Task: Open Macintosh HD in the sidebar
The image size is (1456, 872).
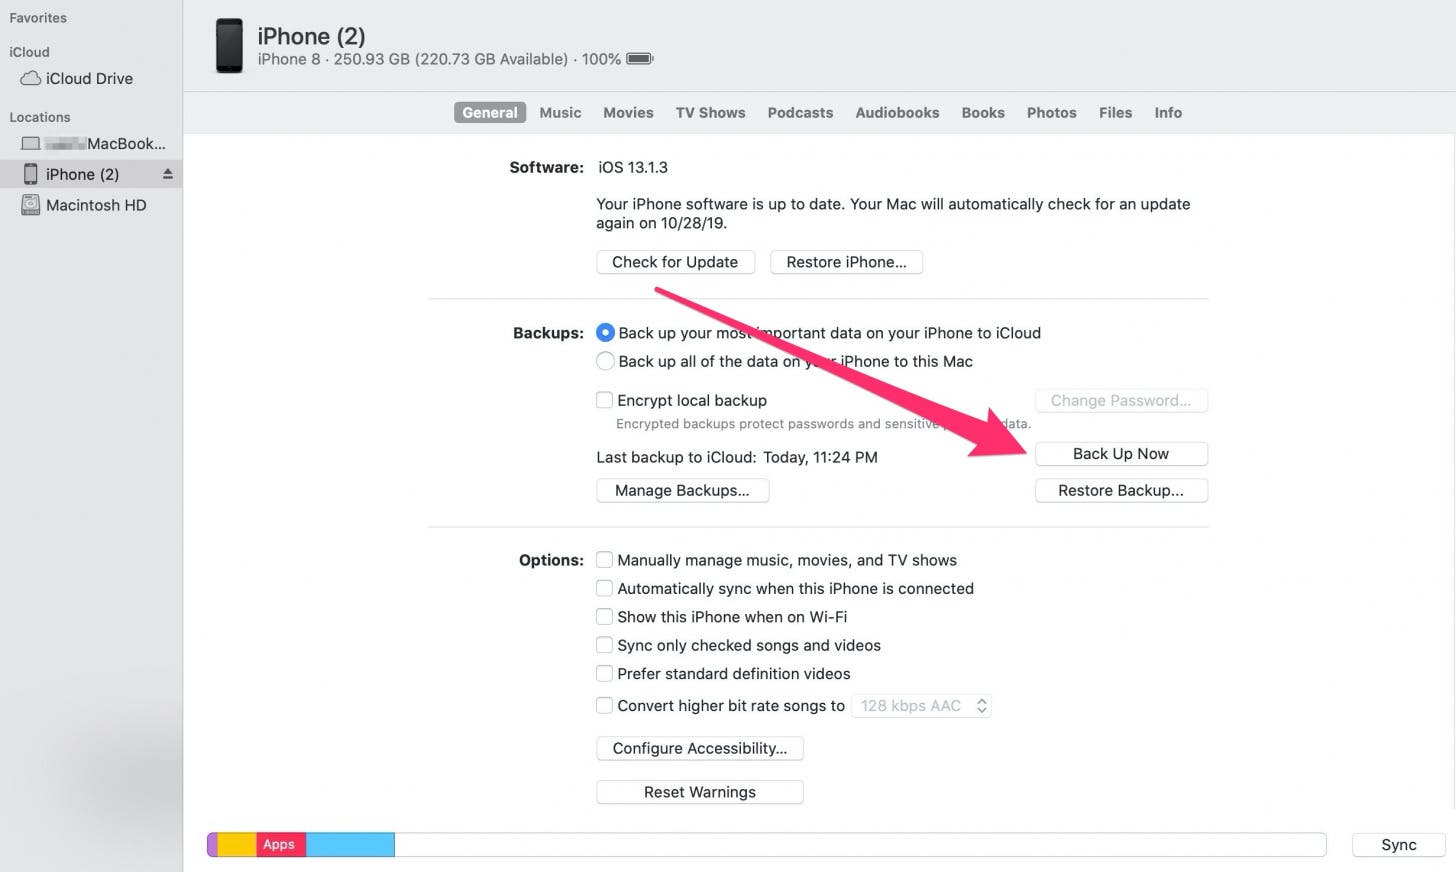Action: tap(96, 204)
